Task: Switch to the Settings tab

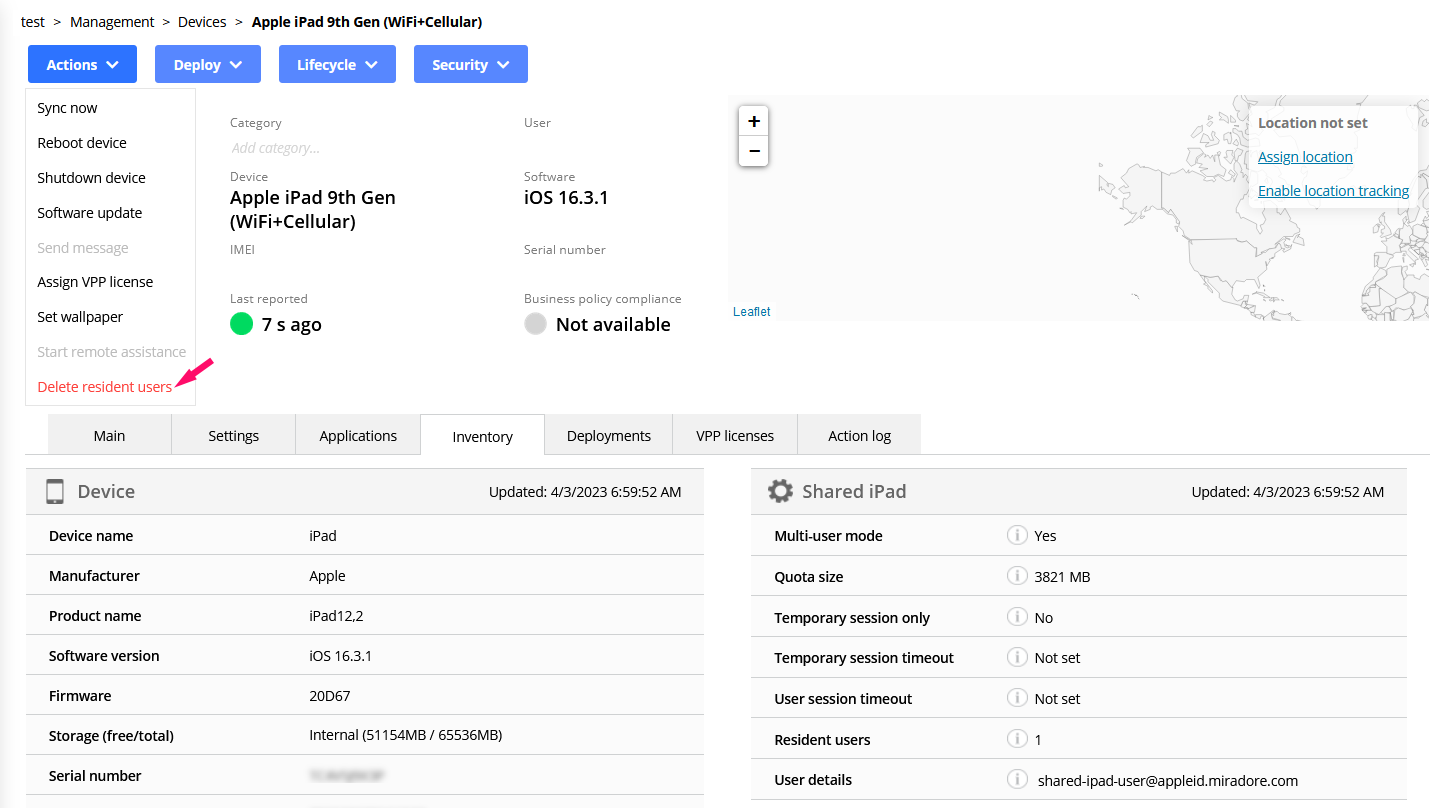Action: 234,435
